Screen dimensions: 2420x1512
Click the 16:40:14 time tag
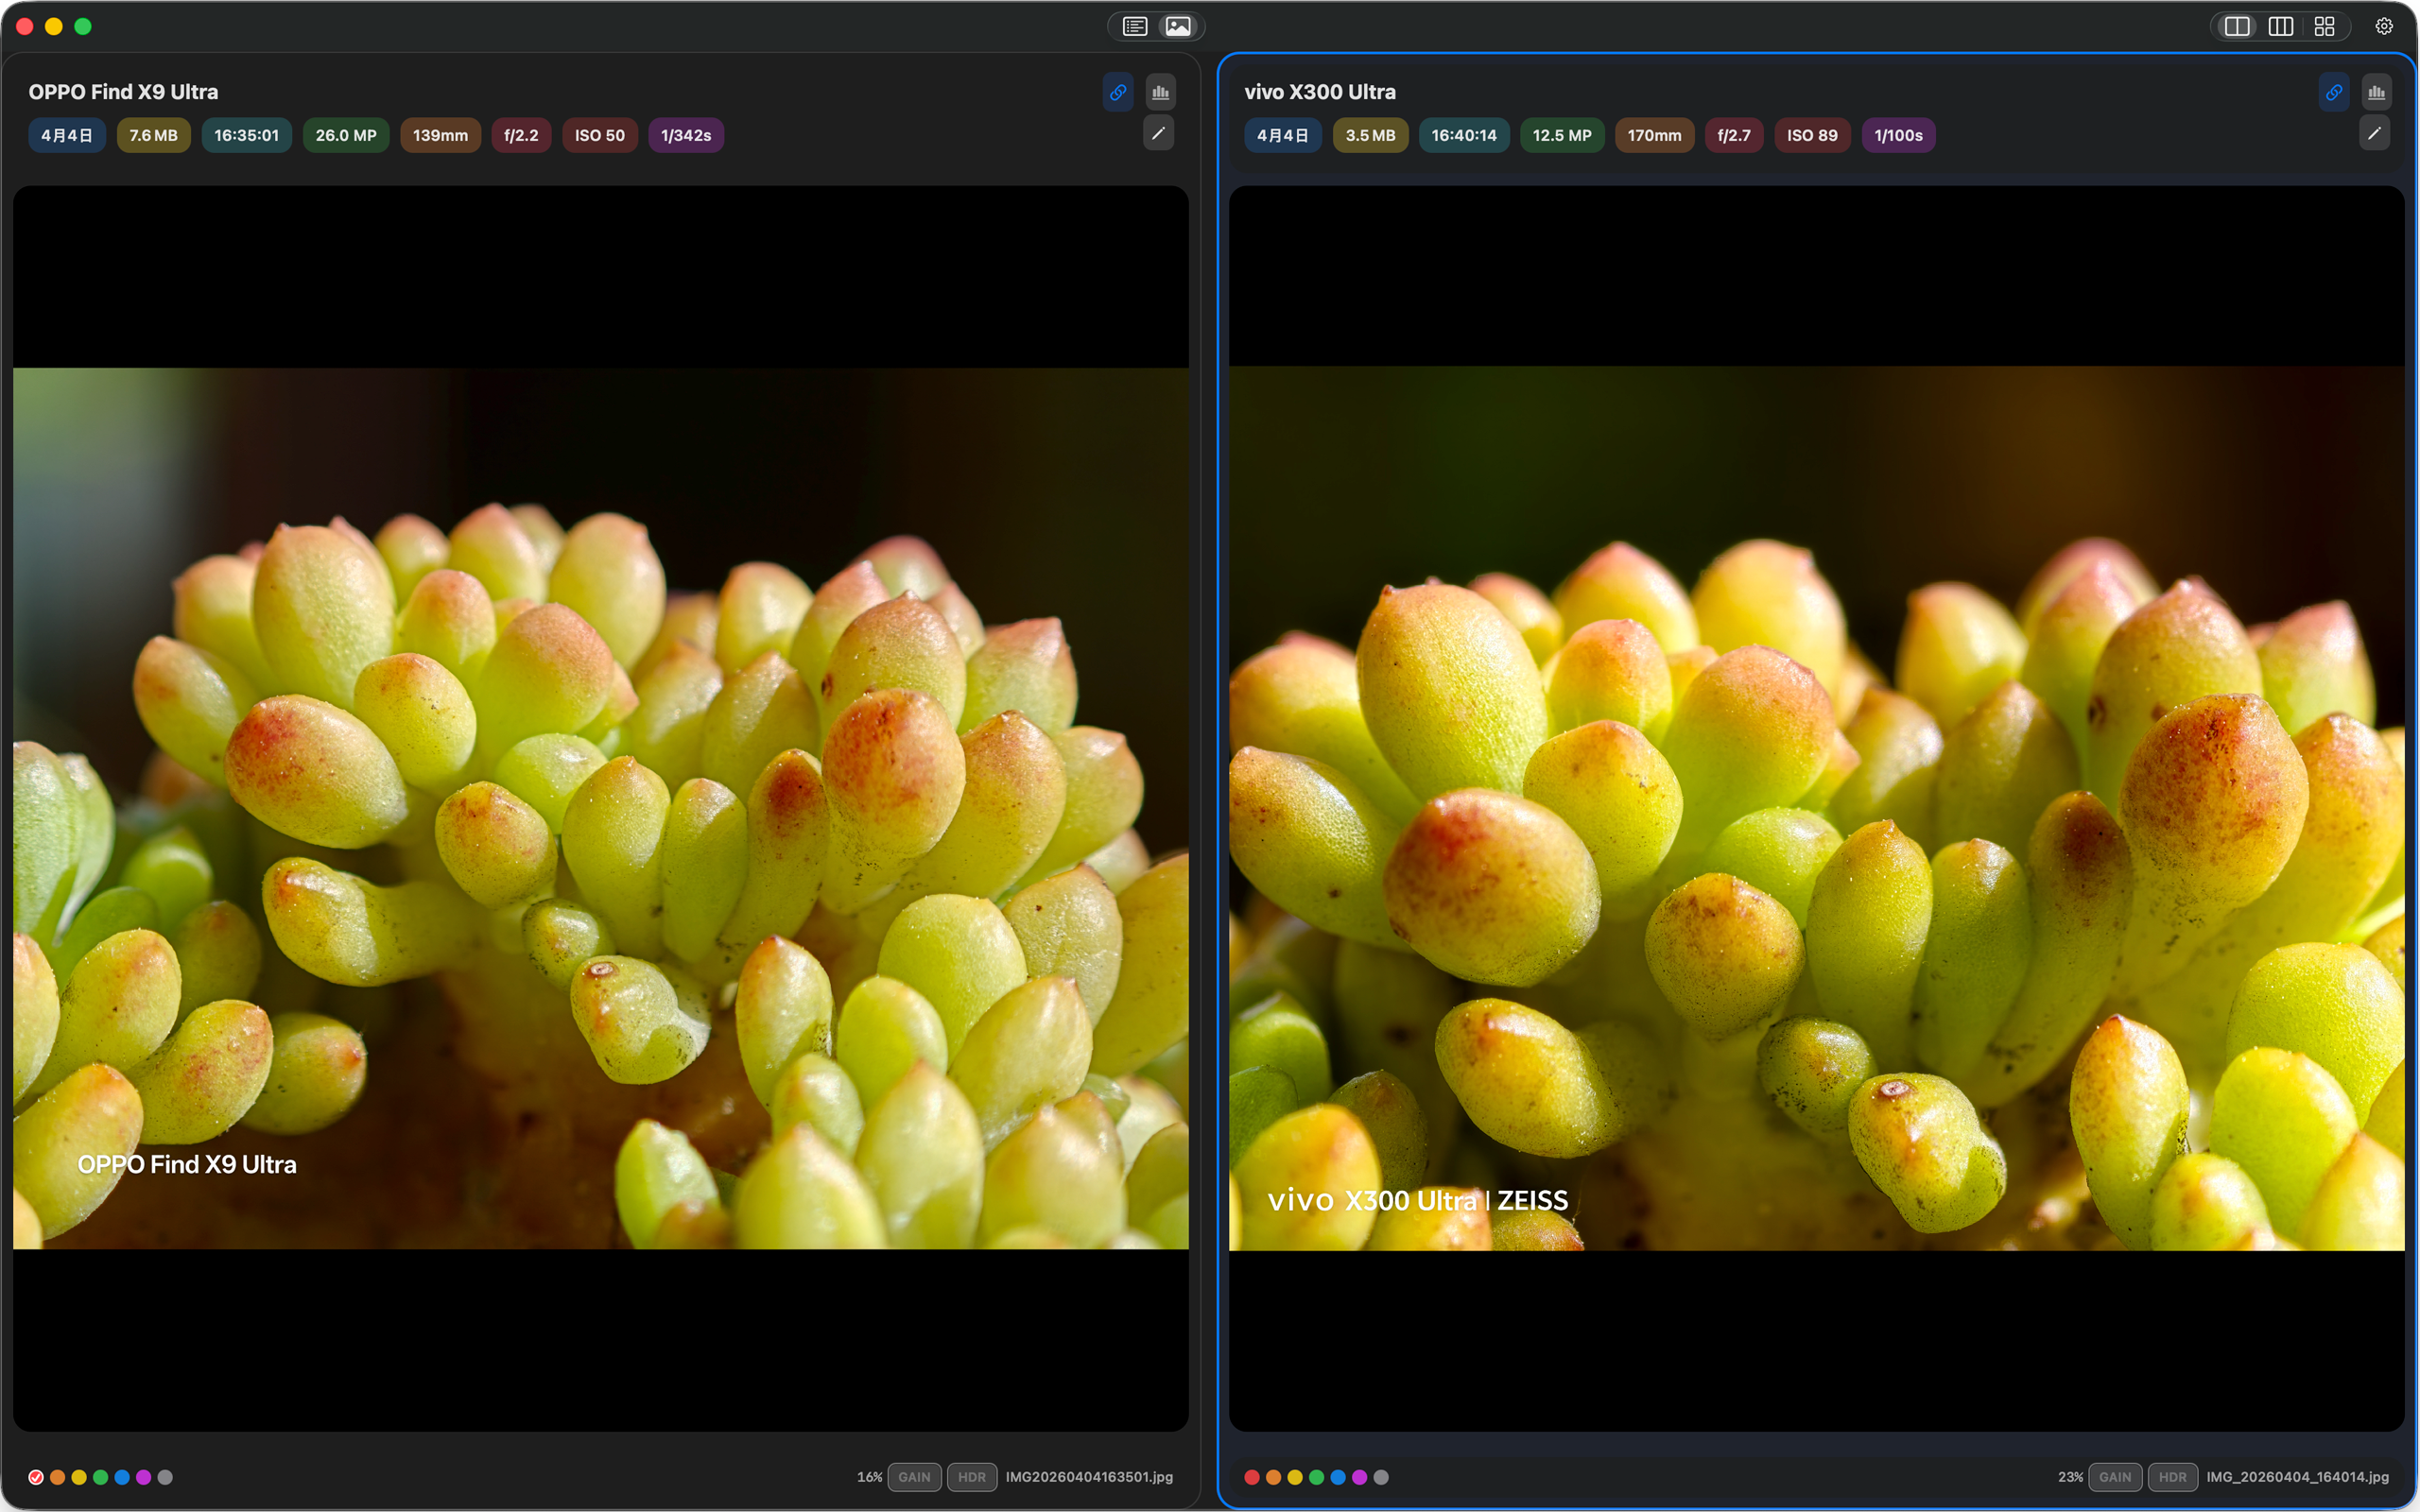(1464, 135)
